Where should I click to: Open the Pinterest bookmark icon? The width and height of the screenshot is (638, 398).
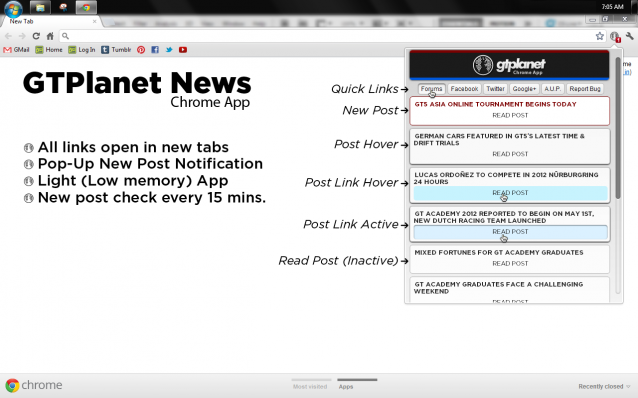tap(141, 50)
